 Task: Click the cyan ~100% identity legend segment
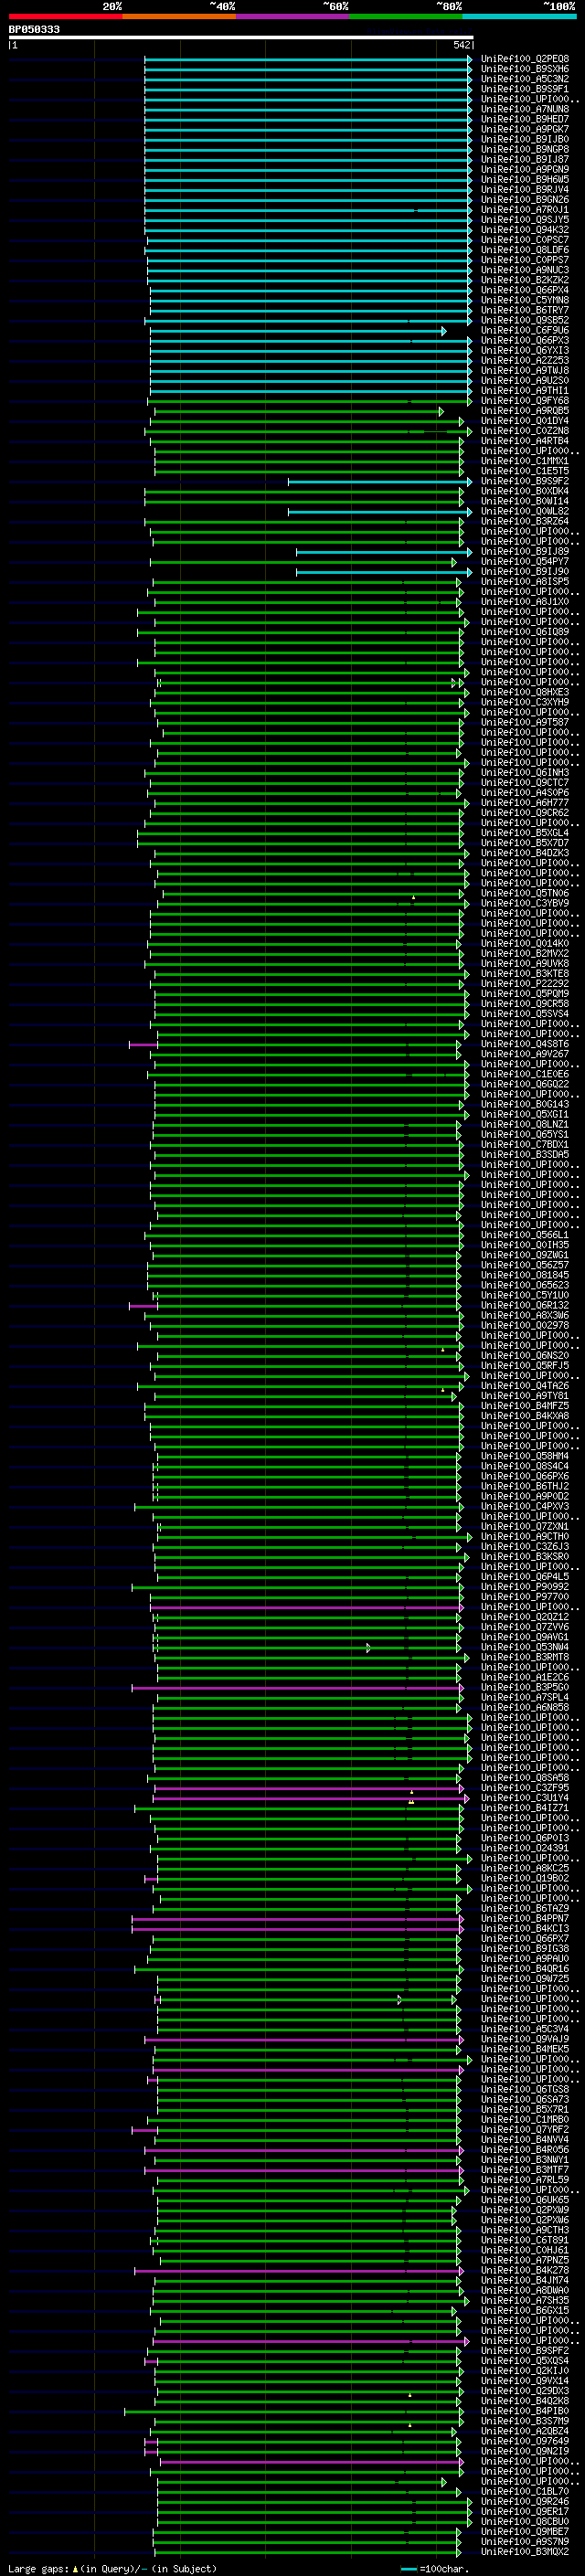520,16
